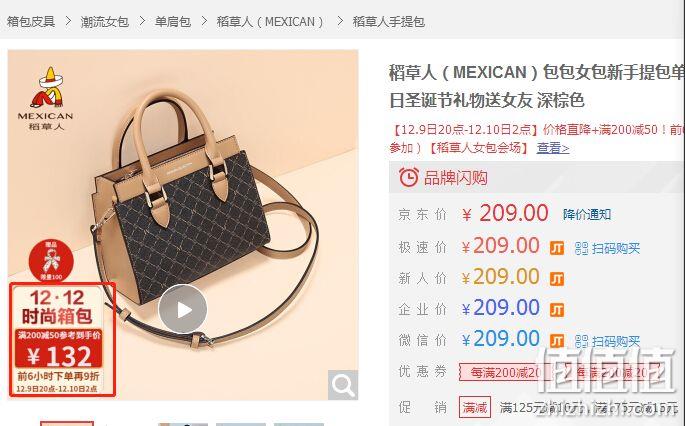
Task: Open the 潮流女包 breadcrumb category
Action: click(104, 21)
